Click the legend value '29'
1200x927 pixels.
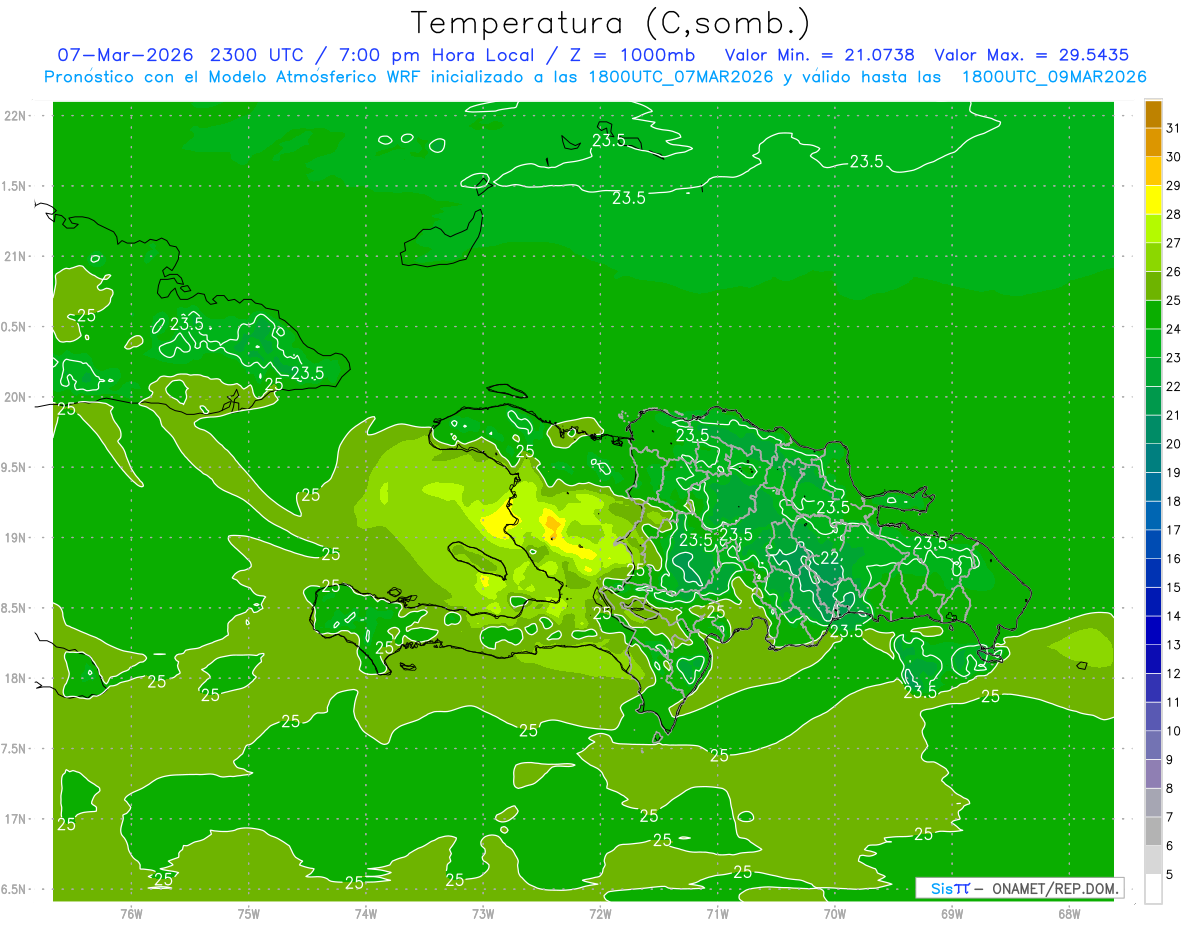pyautogui.click(x=1174, y=186)
